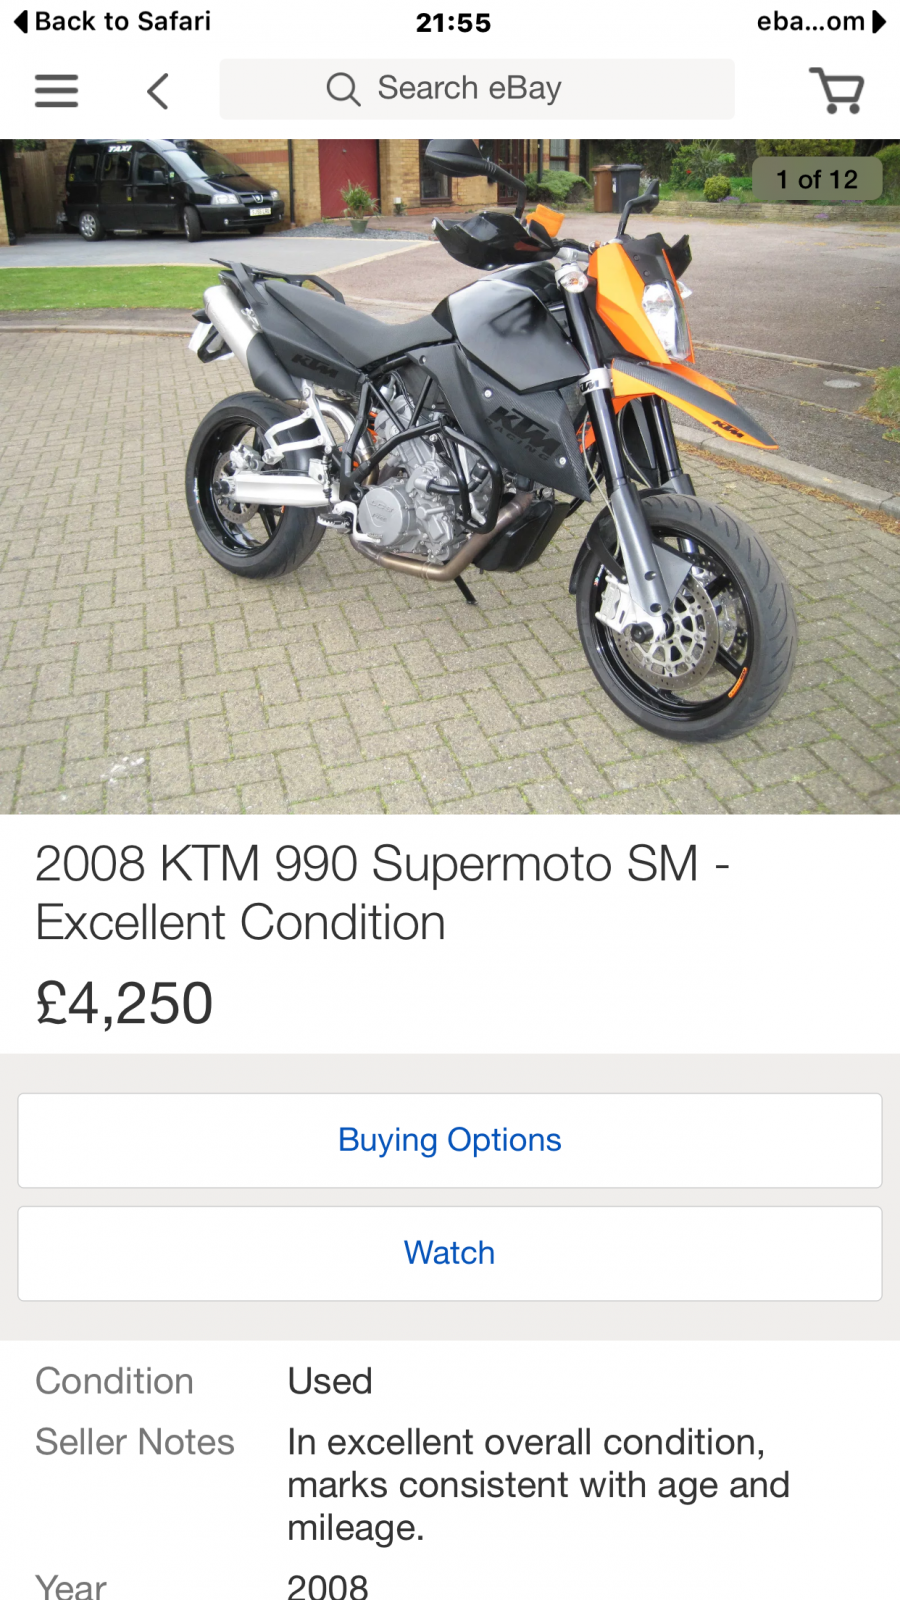The width and height of the screenshot is (900, 1600).
Task: Click the Search eBay field
Action: (477, 89)
